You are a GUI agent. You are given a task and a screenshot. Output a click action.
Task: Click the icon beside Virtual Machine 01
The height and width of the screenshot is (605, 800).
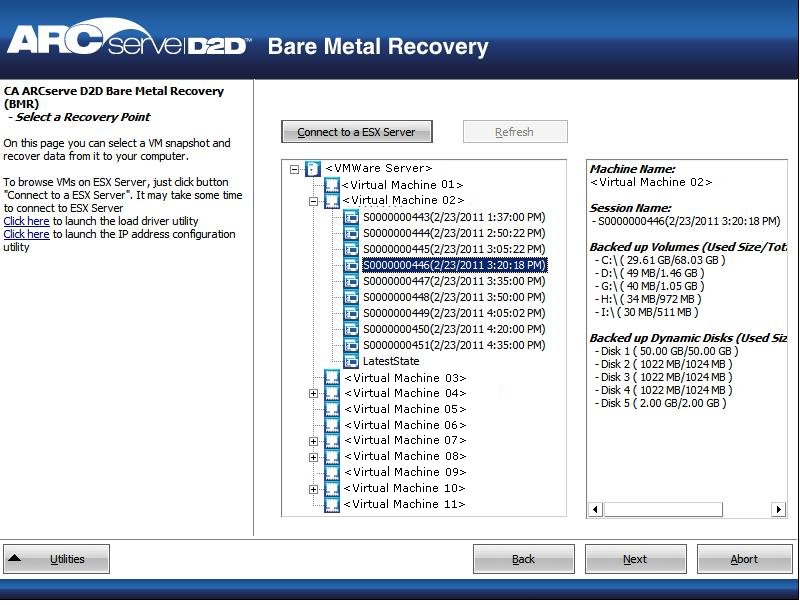[332, 185]
